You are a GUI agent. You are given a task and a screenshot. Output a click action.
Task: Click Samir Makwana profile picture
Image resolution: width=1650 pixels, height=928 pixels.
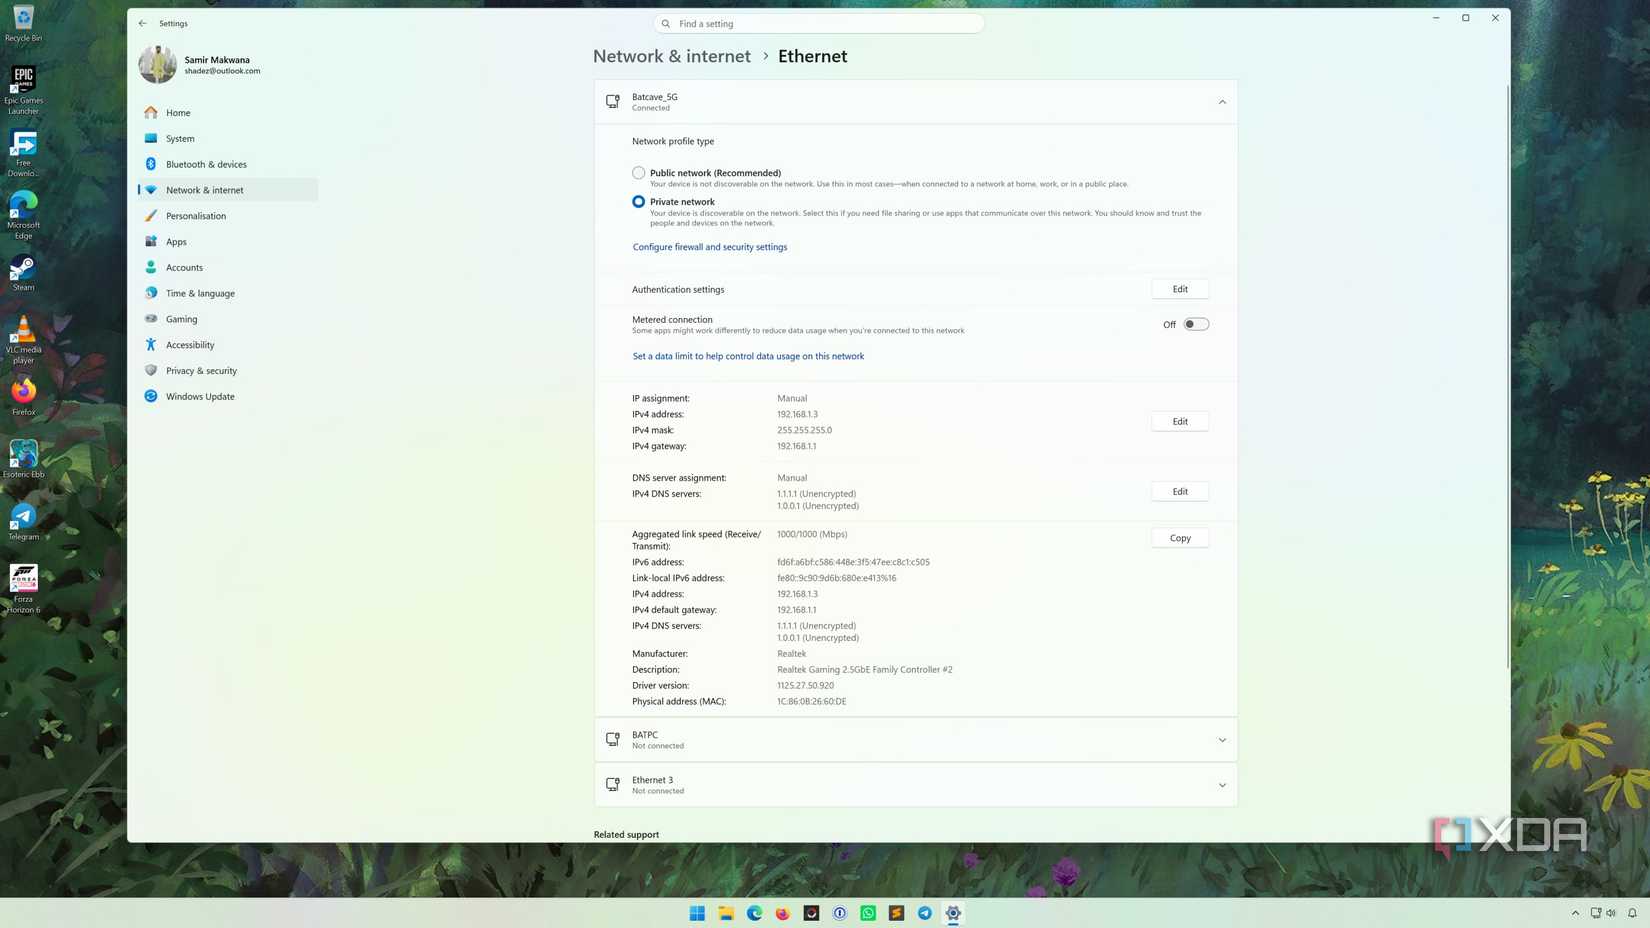tap(157, 65)
